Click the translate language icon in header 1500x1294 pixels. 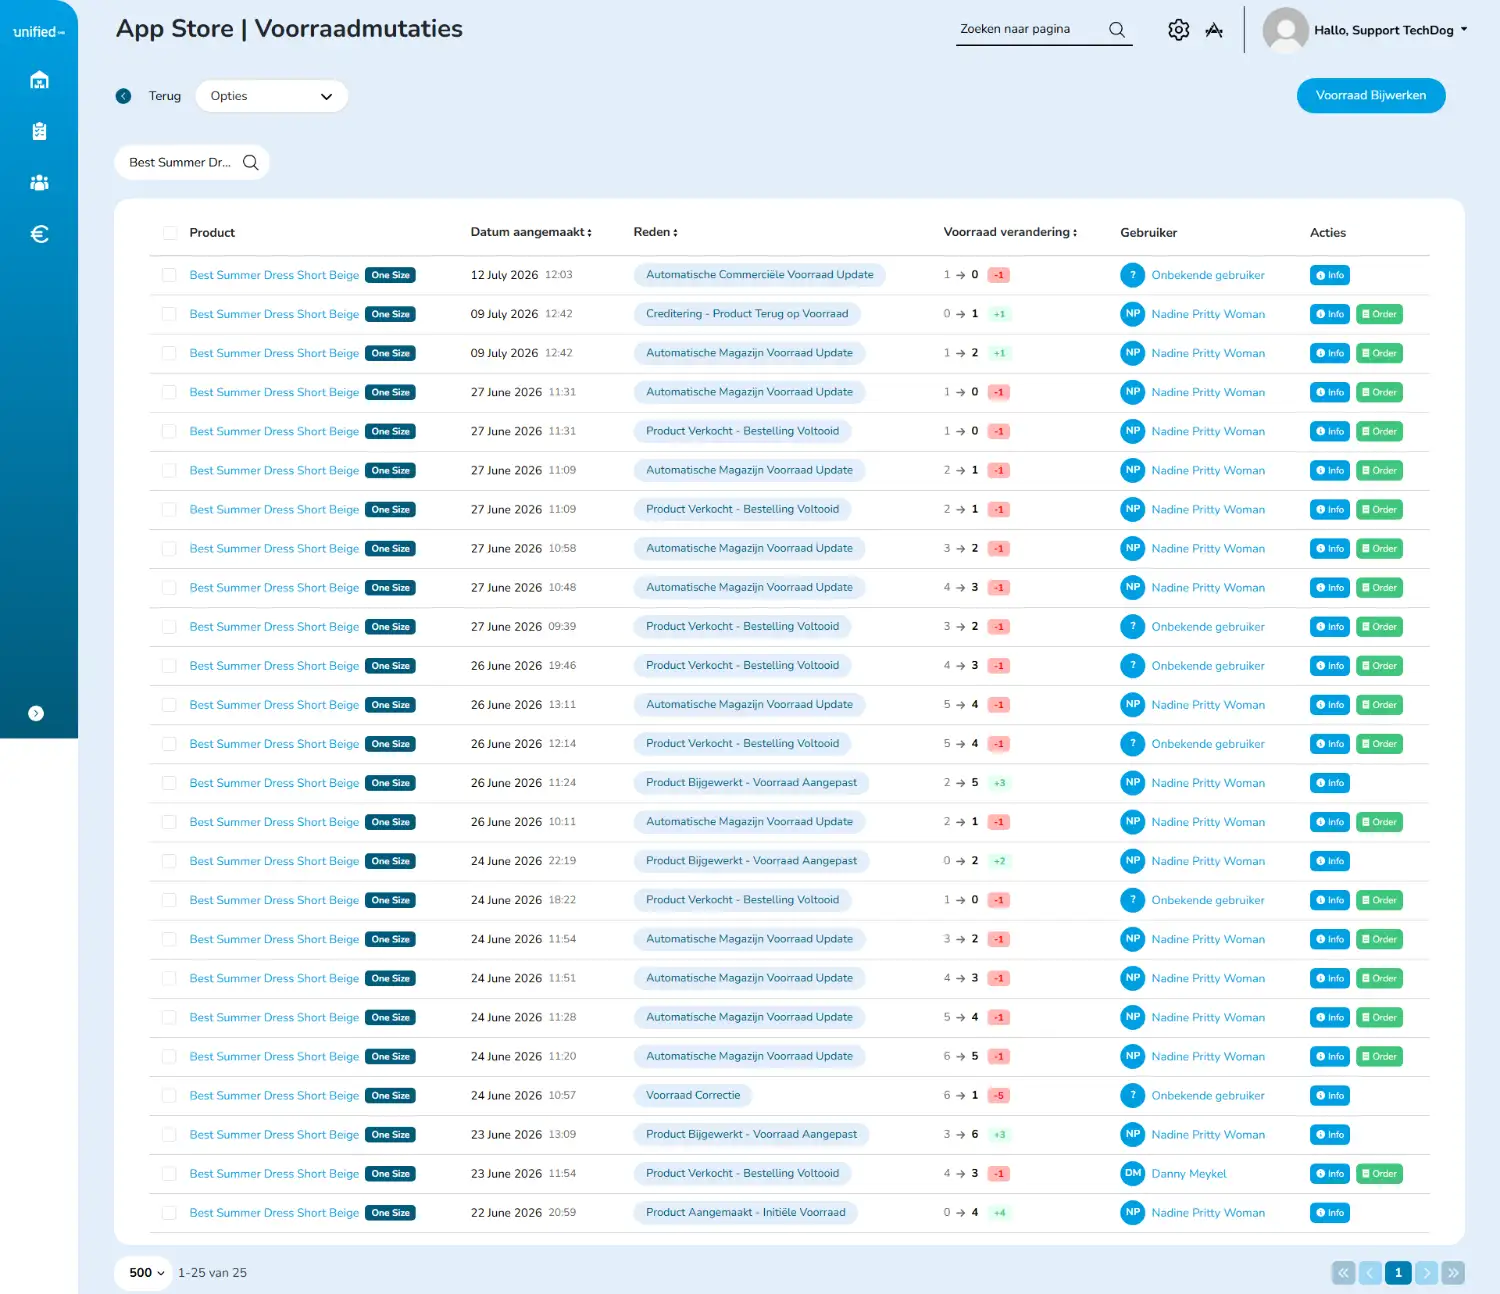[1214, 30]
